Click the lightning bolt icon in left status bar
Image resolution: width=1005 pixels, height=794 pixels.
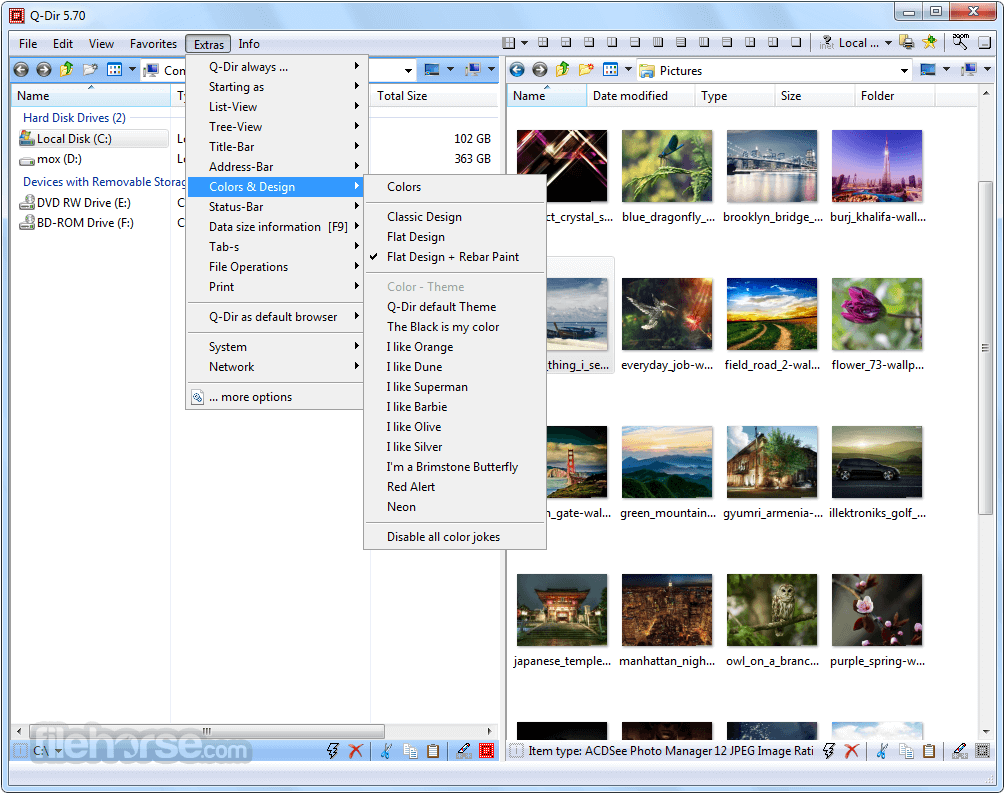332,750
